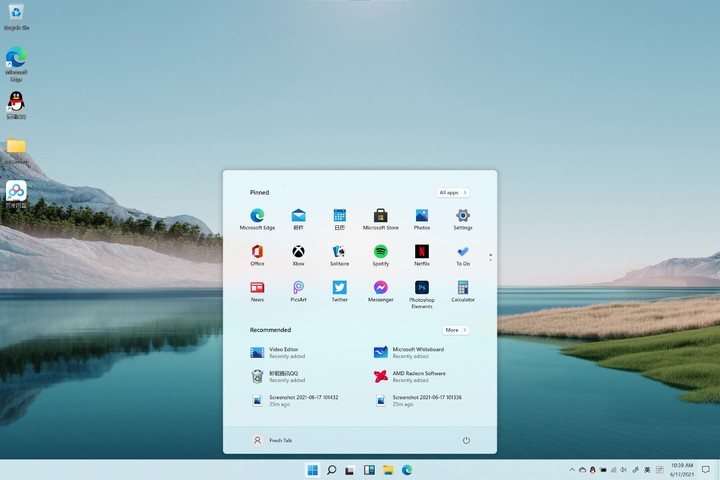Screen dimensions: 720x480
Task: Open Netflix from the Pinned section
Action: click(x=422, y=252)
